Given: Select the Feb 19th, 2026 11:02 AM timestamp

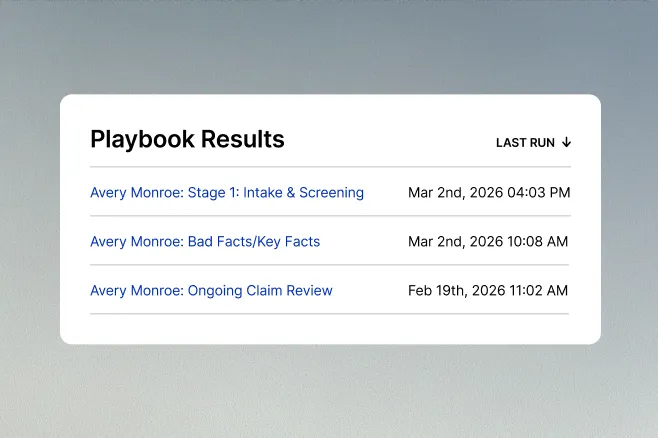Looking at the screenshot, I should click(x=488, y=291).
